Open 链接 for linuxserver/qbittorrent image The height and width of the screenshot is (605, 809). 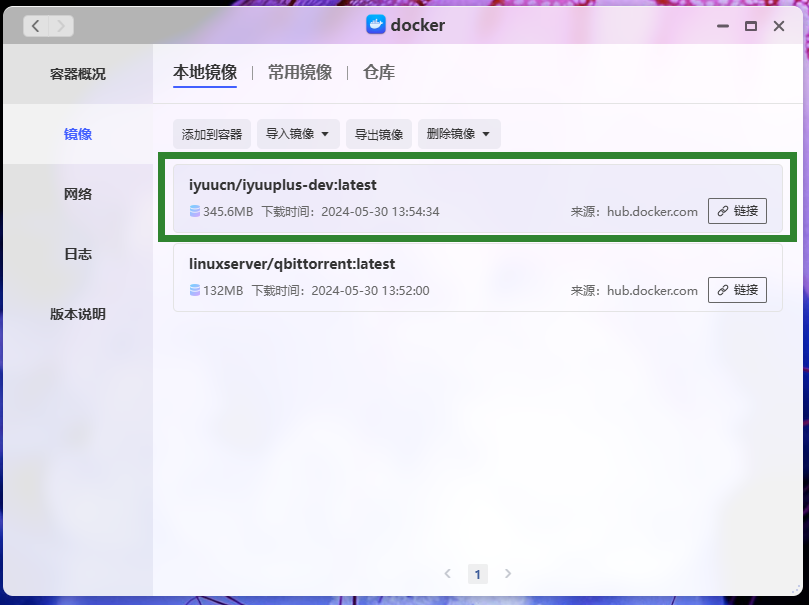click(737, 290)
